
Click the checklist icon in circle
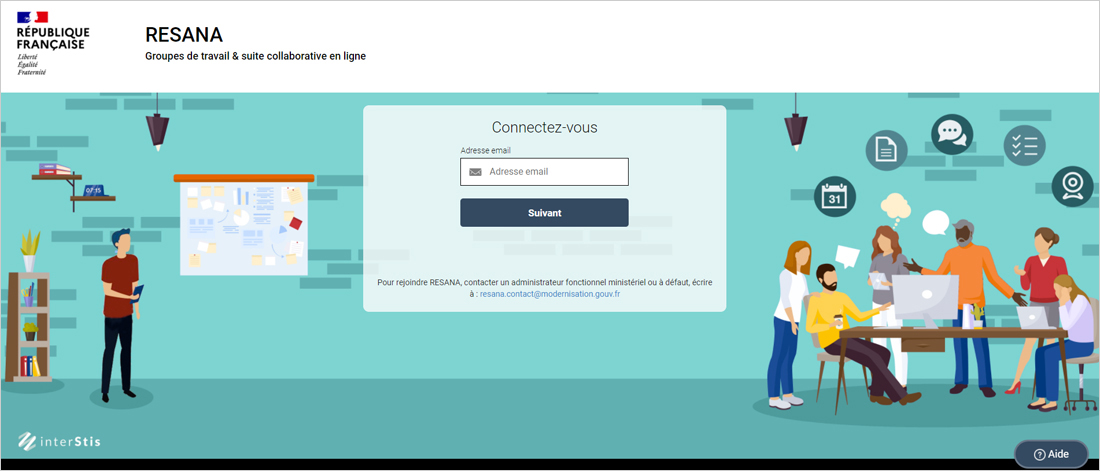tap(1024, 145)
